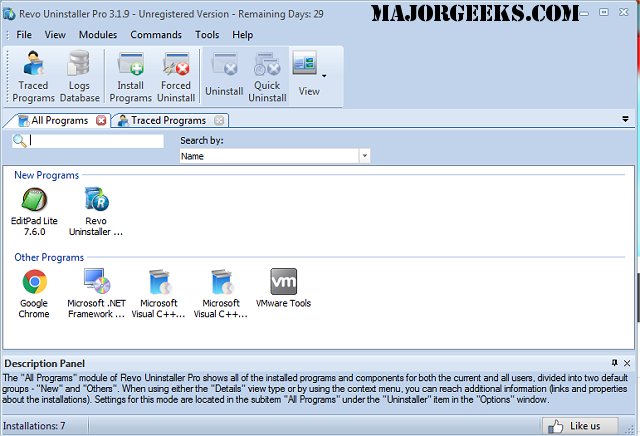Pin the Description Panel
Screen dimensions: 640x436
[614, 362]
